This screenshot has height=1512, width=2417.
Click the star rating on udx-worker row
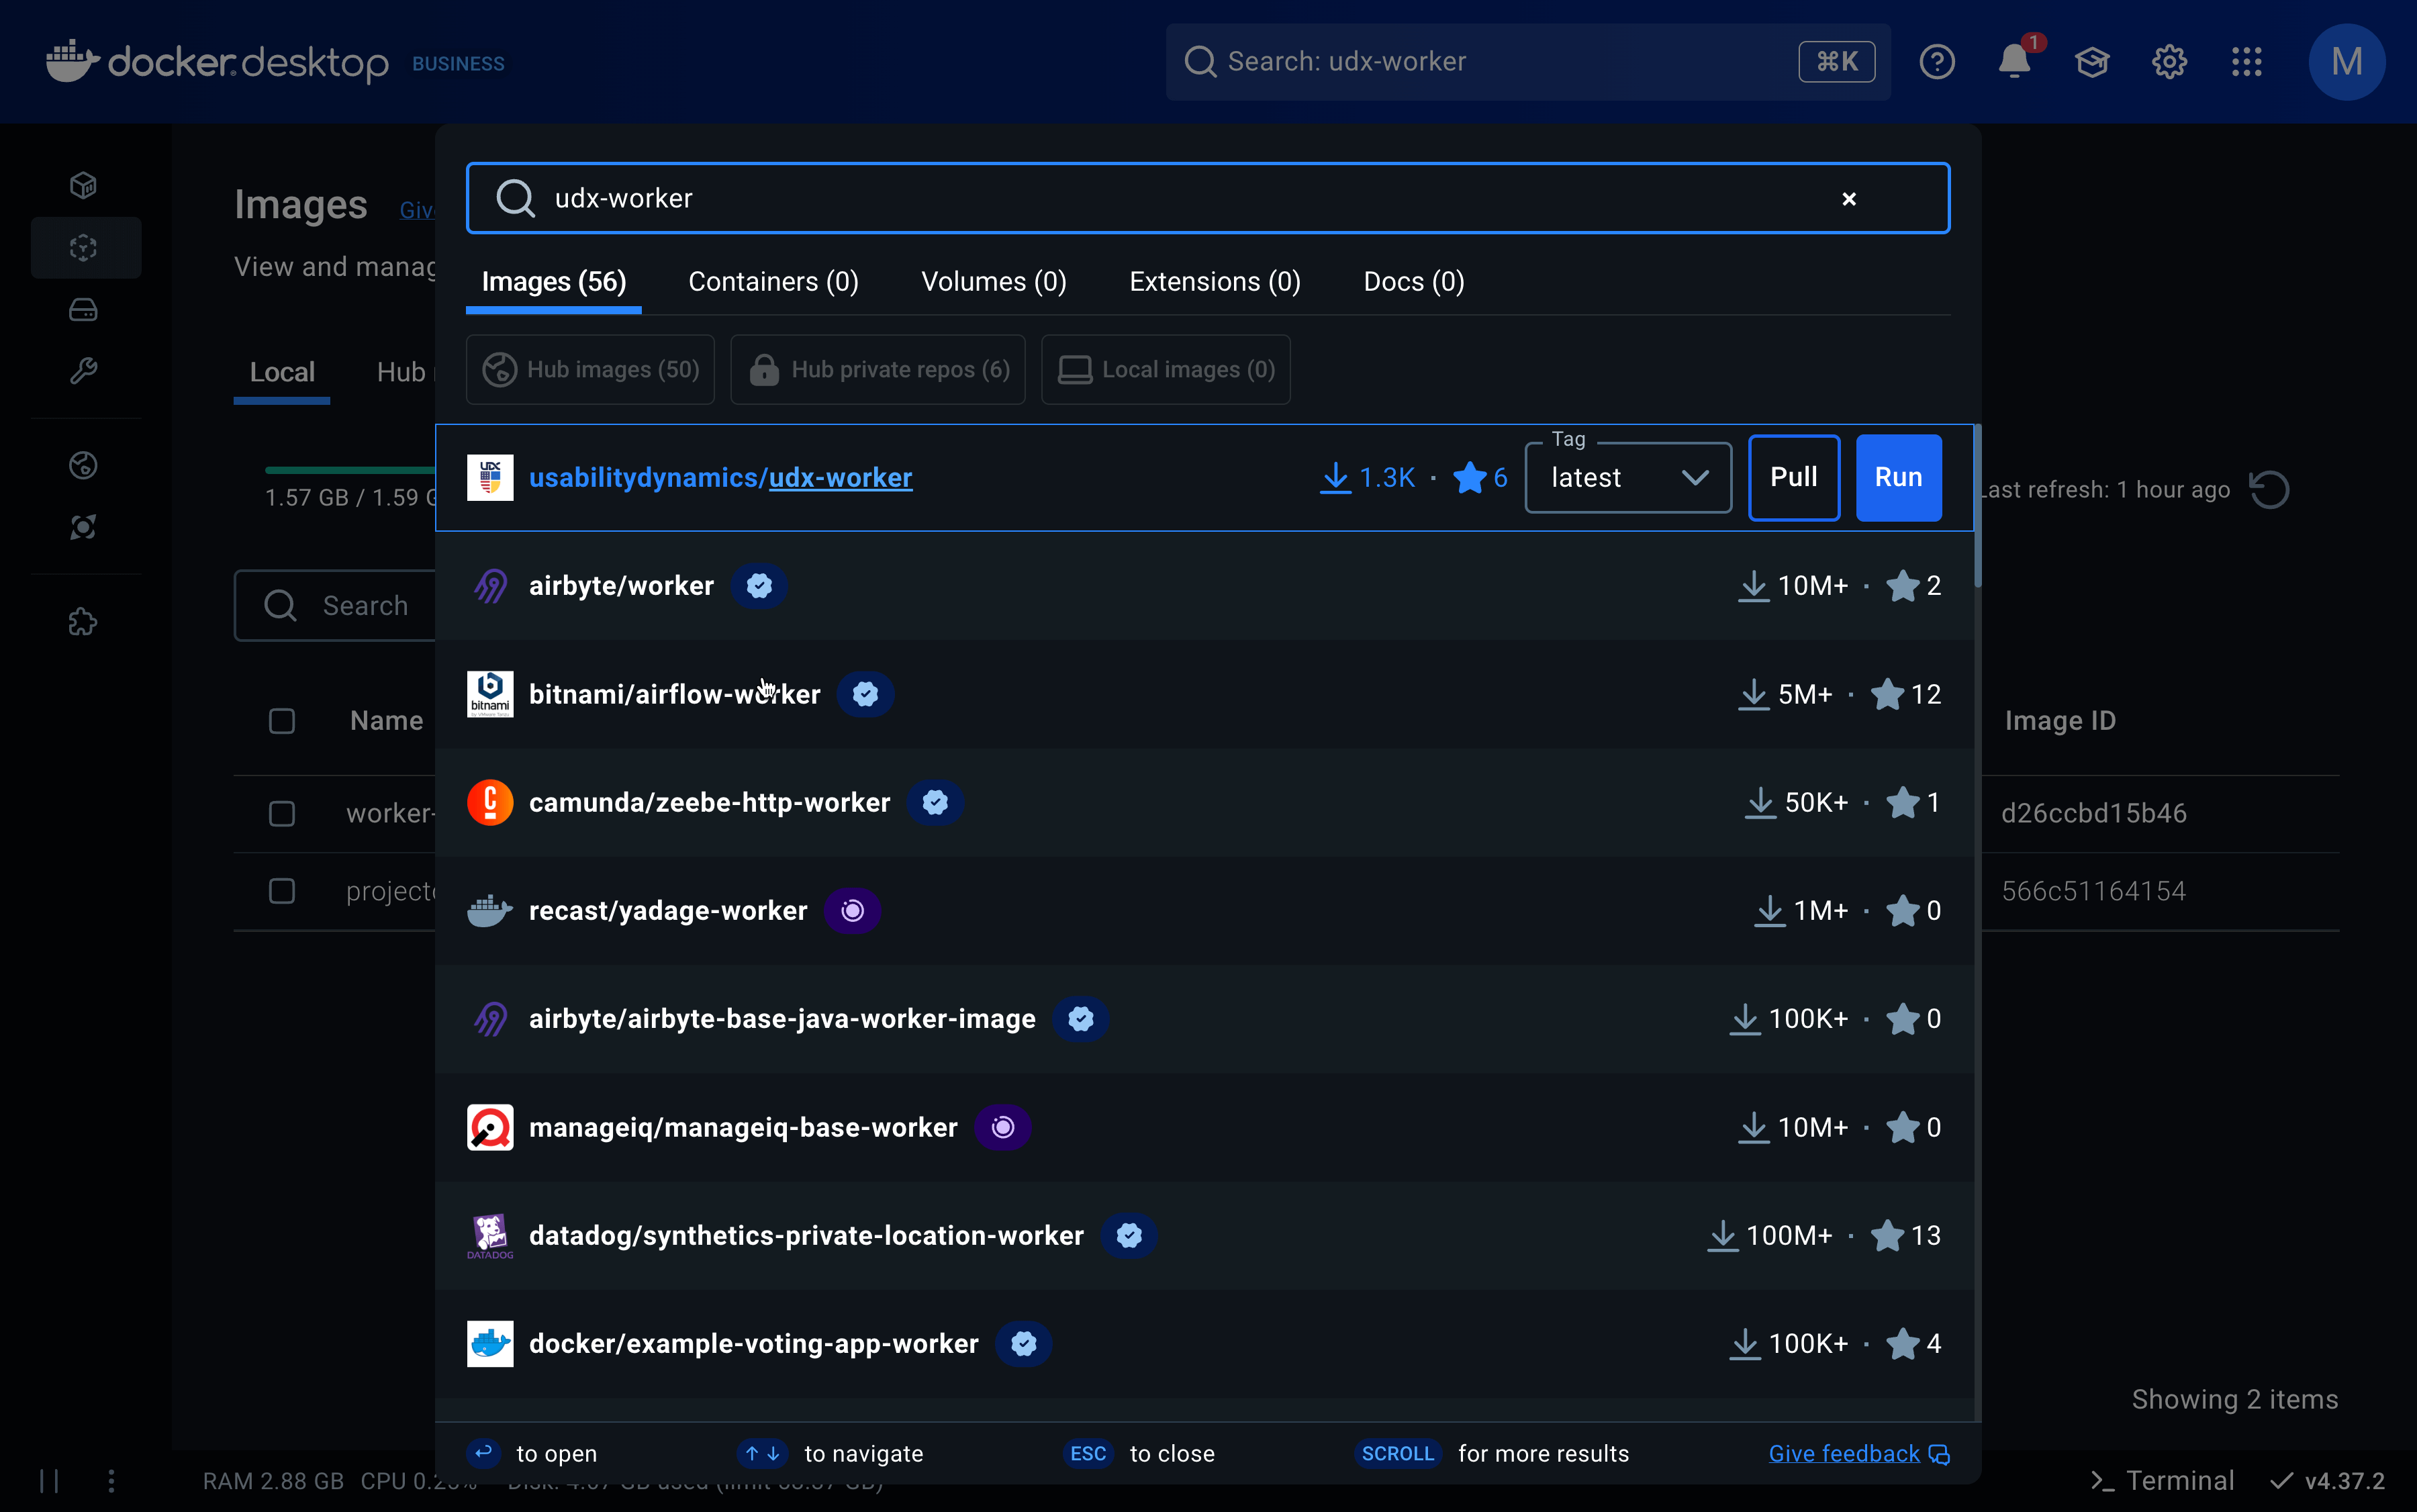(1480, 478)
